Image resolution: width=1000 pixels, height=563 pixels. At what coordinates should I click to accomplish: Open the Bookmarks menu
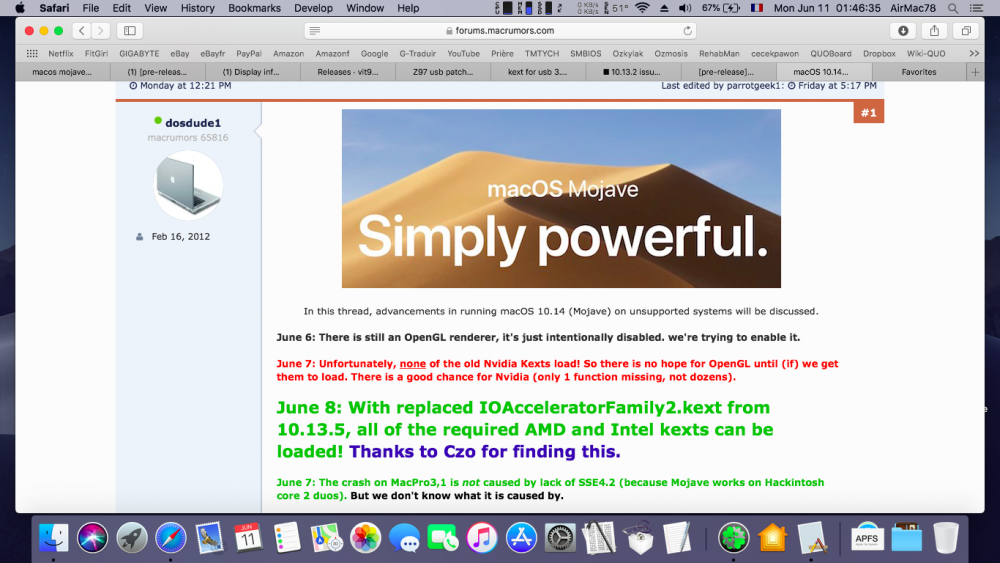[x=254, y=8]
